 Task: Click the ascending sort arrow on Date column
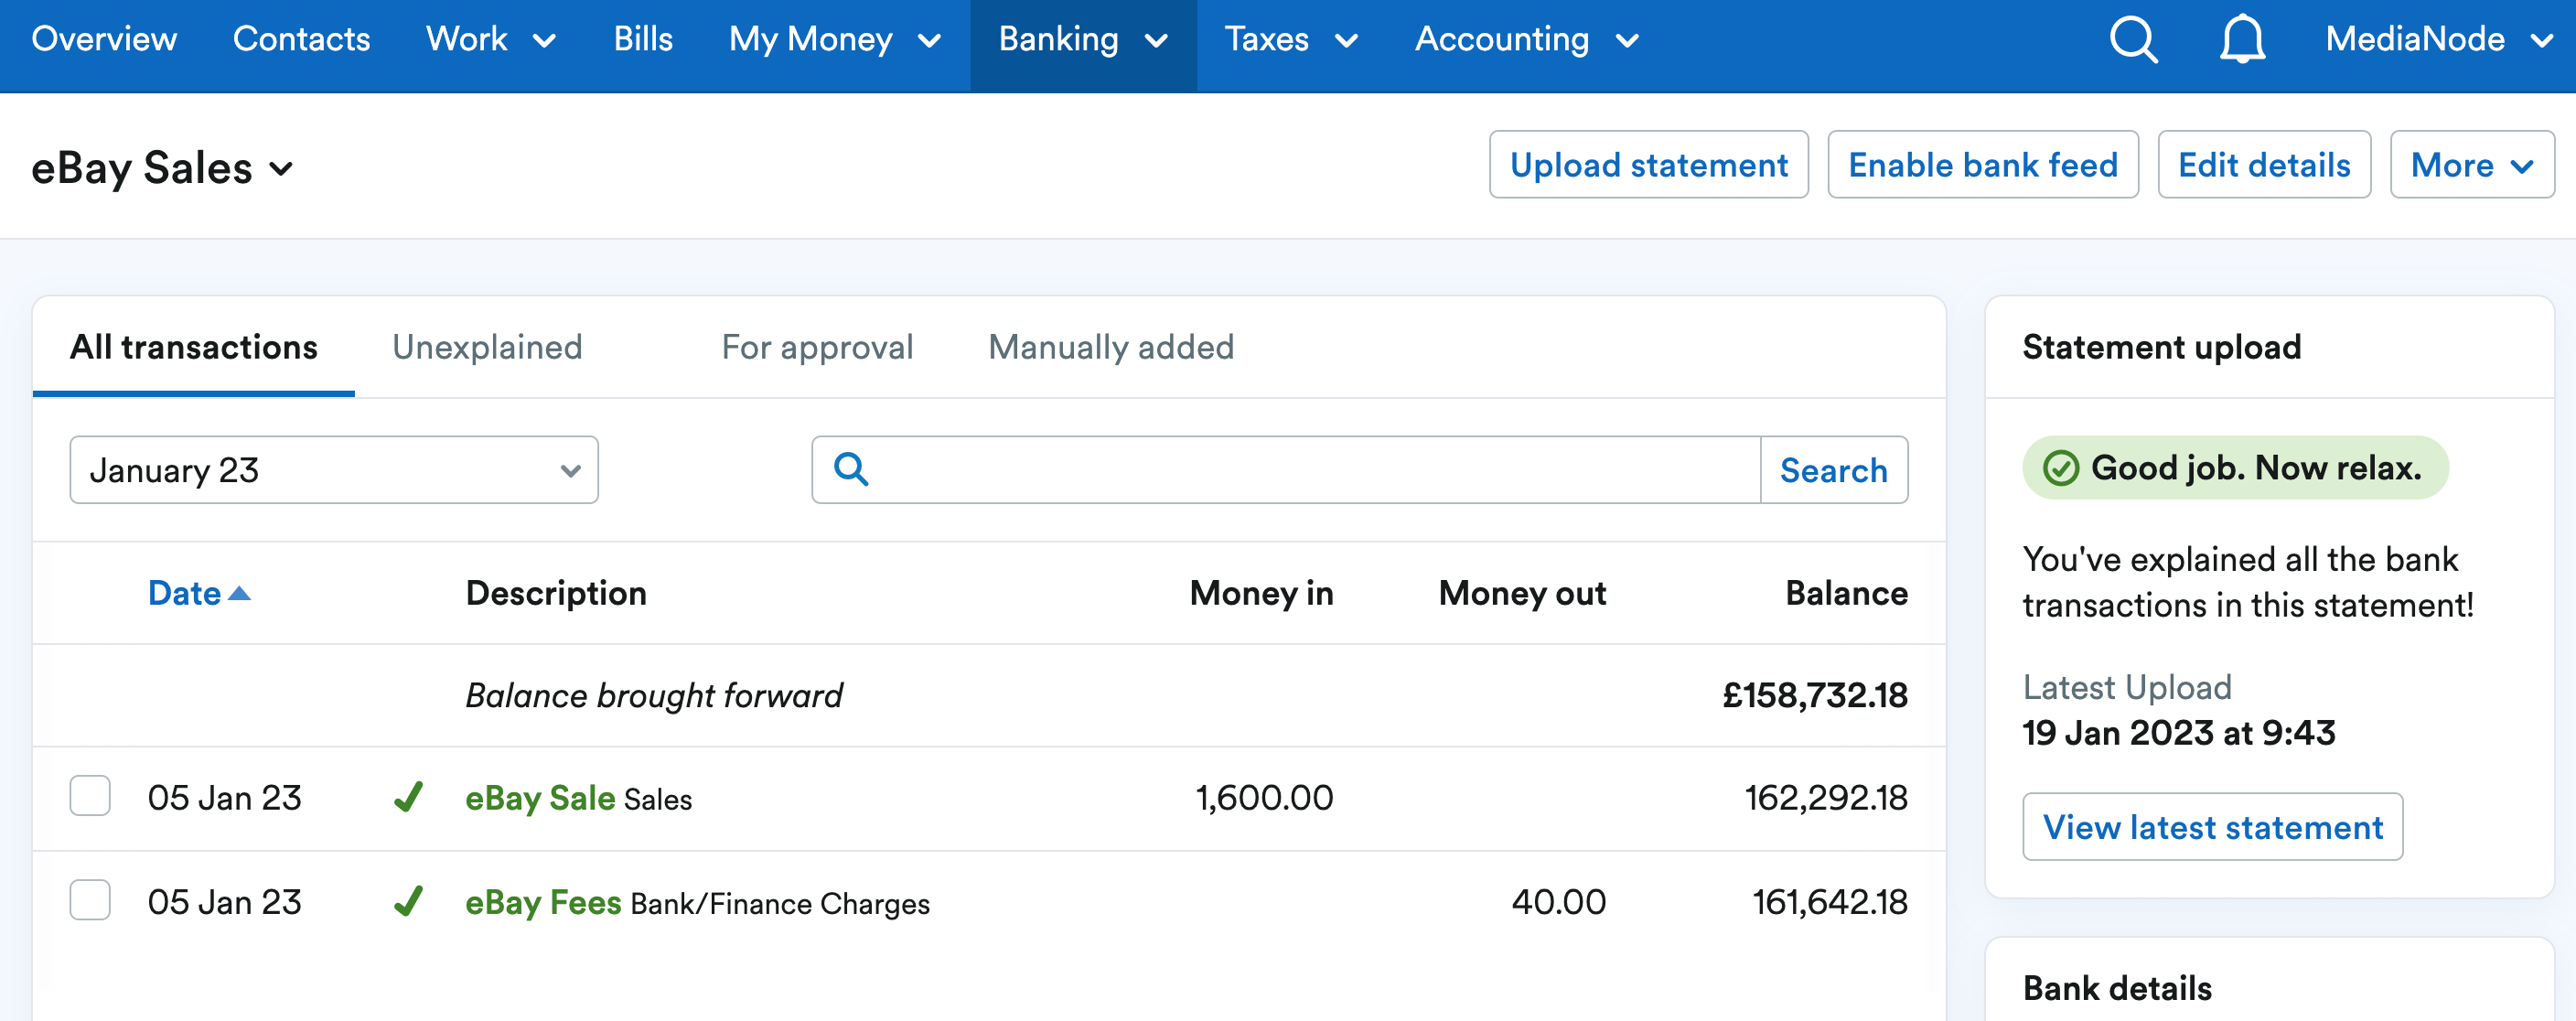[241, 592]
